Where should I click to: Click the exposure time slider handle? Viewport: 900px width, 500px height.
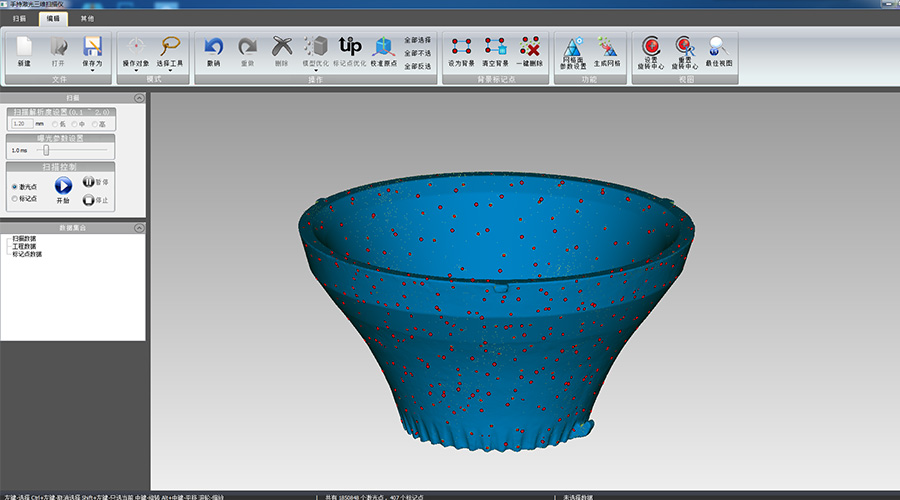[46, 150]
